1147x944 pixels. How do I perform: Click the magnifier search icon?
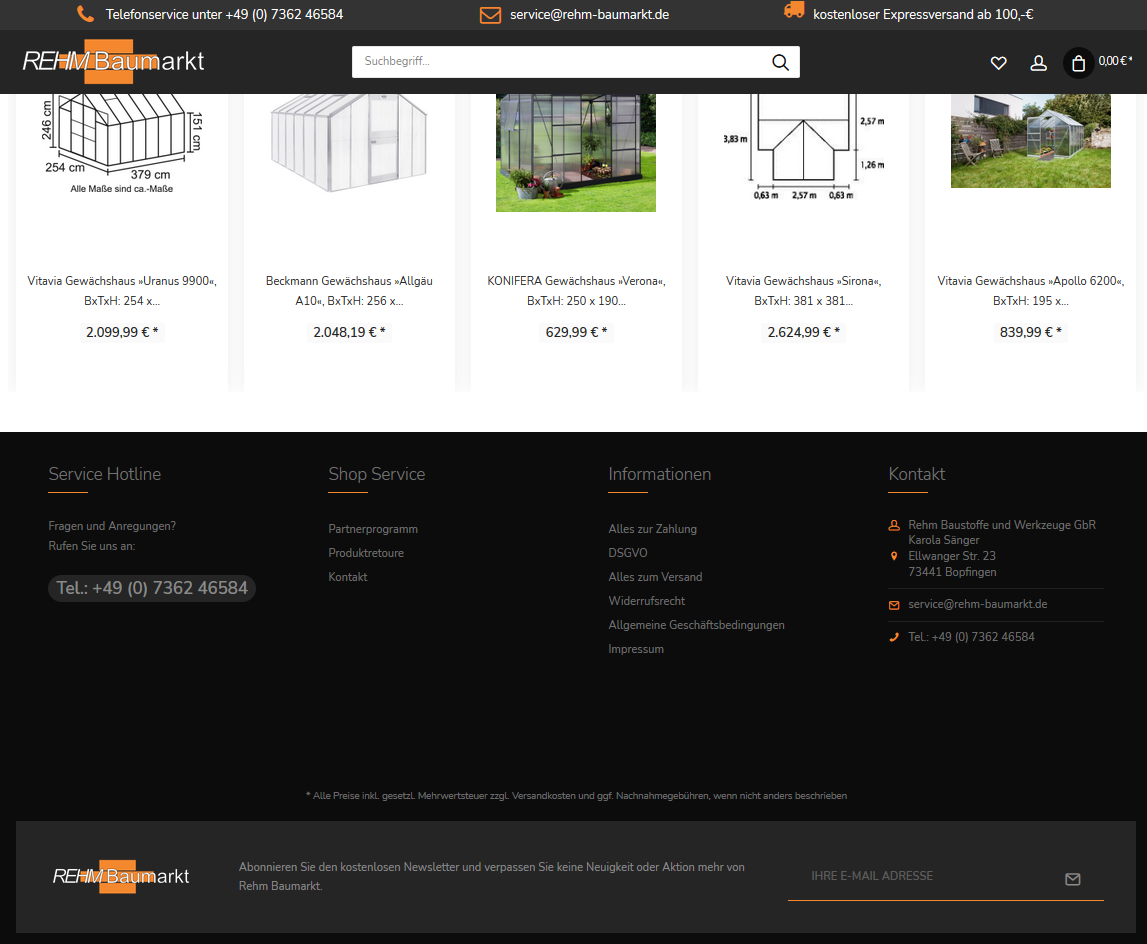(x=781, y=62)
